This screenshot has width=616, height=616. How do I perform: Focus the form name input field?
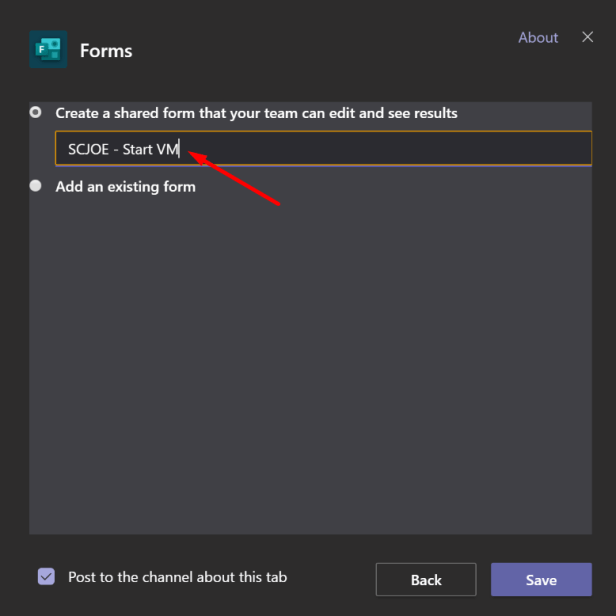380,150
